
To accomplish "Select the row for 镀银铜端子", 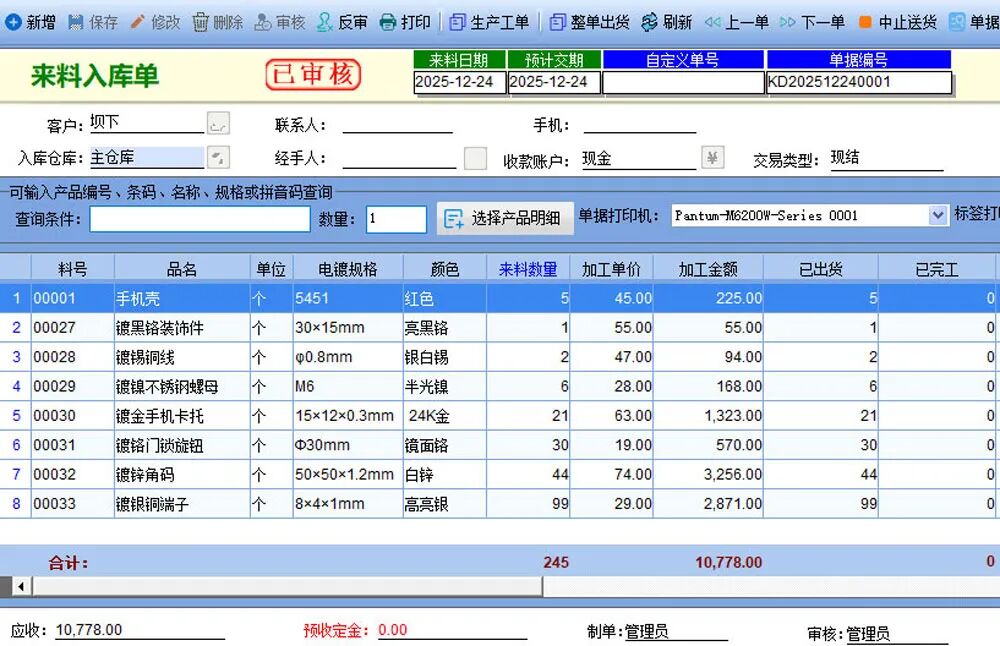I will (500, 504).
